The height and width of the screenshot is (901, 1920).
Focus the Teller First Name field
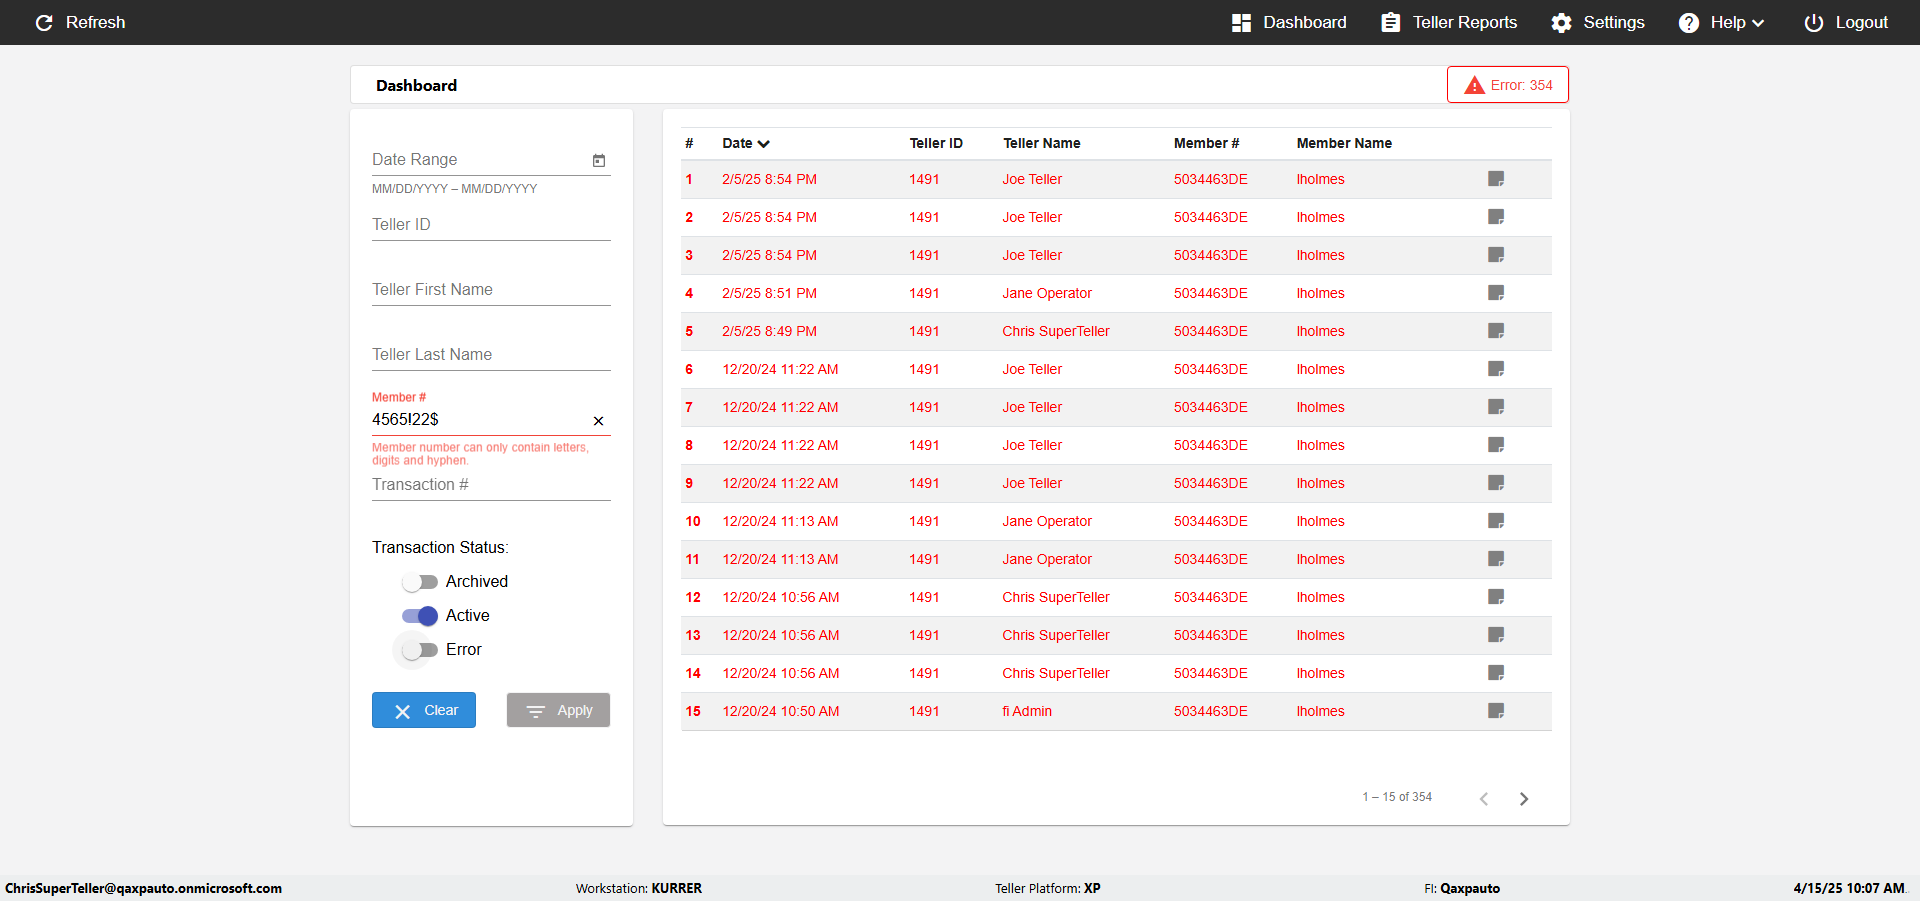pyautogui.click(x=491, y=290)
